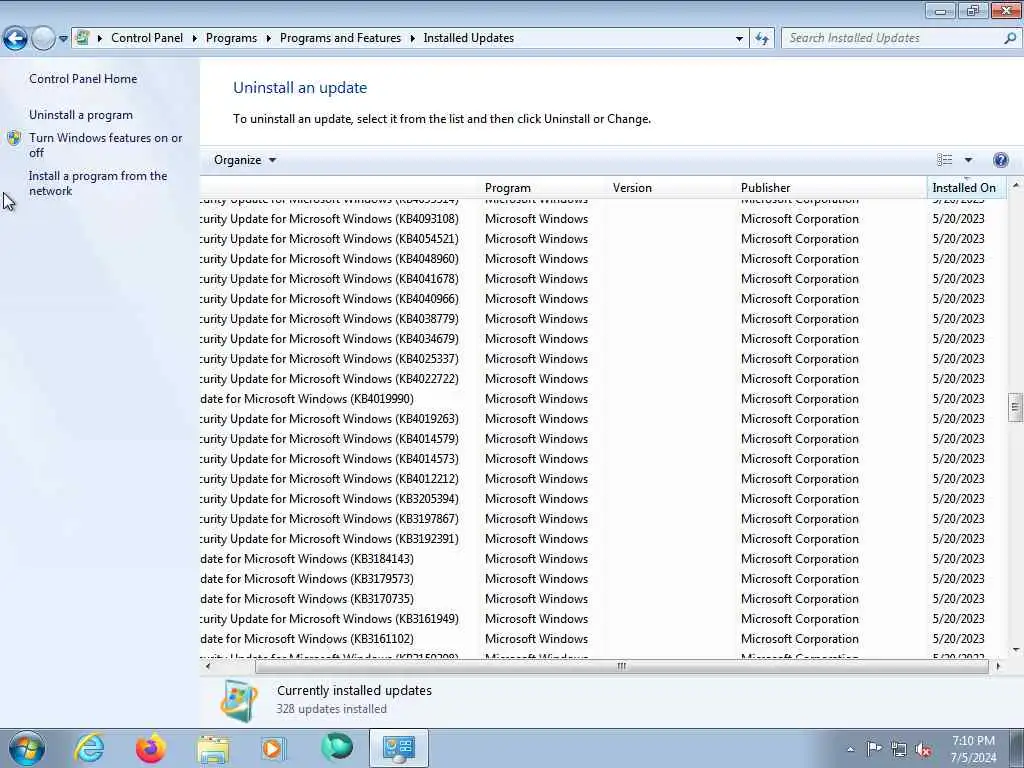
Task: Open the Windows Start menu orb
Action: click(x=27, y=748)
